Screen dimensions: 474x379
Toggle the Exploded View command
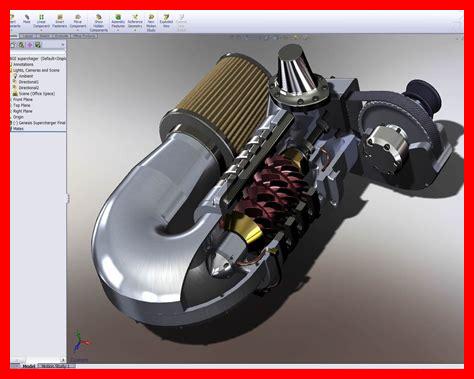[166, 21]
